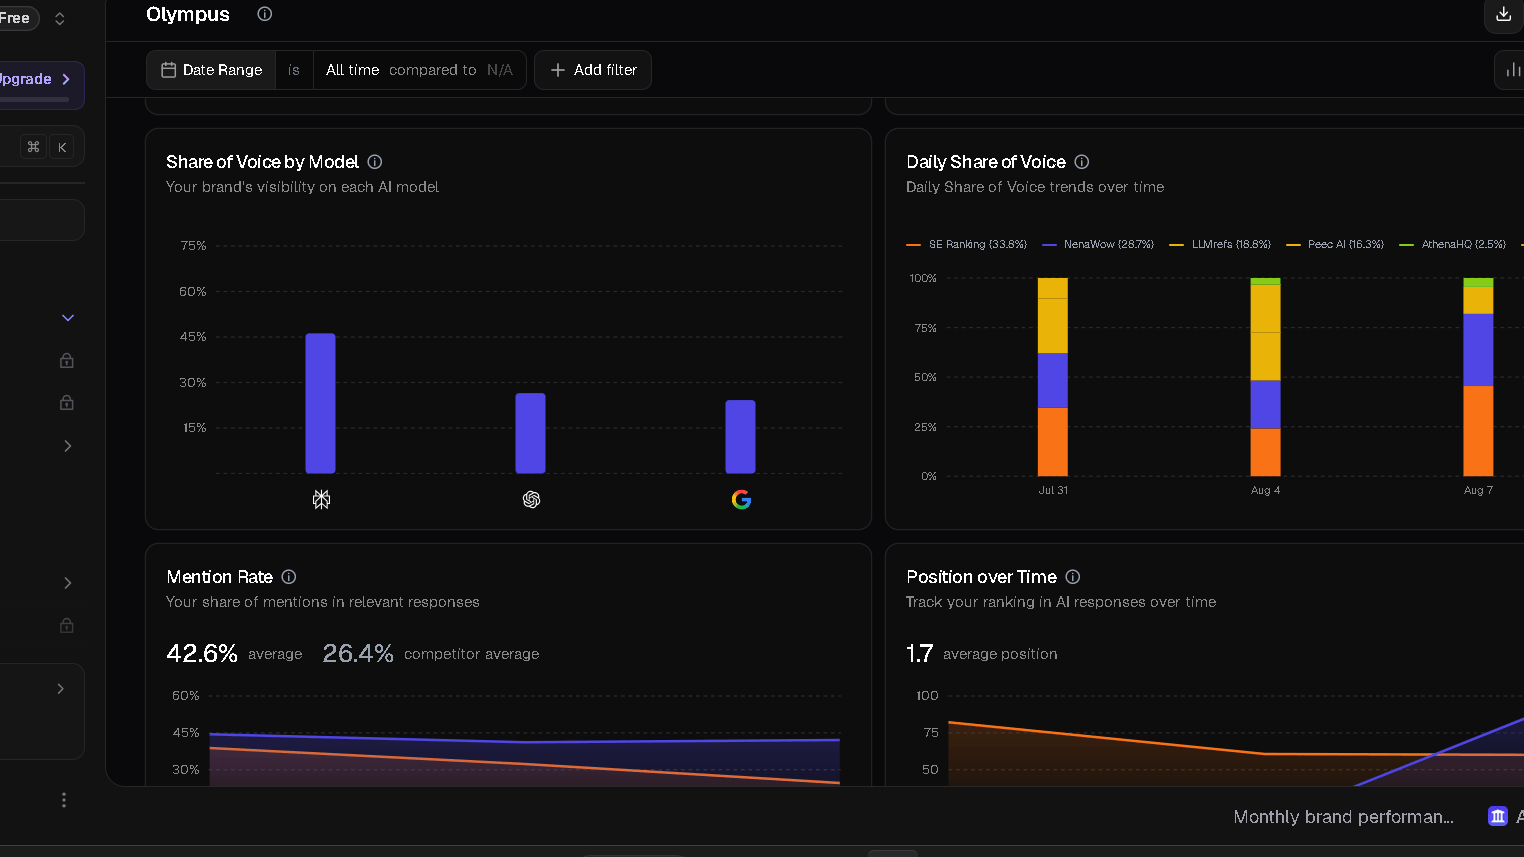The image size is (1524, 857).
Task: Click the lowest lock icon in sidebar
Action: 67,625
